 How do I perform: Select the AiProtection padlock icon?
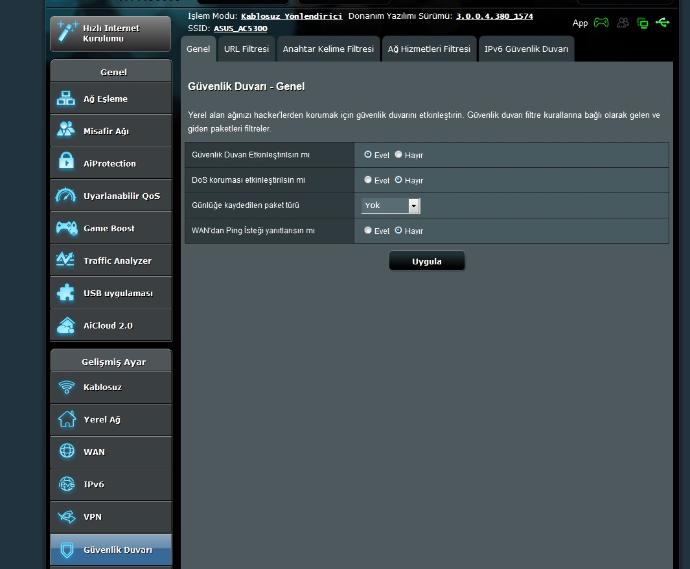[x=66, y=161]
